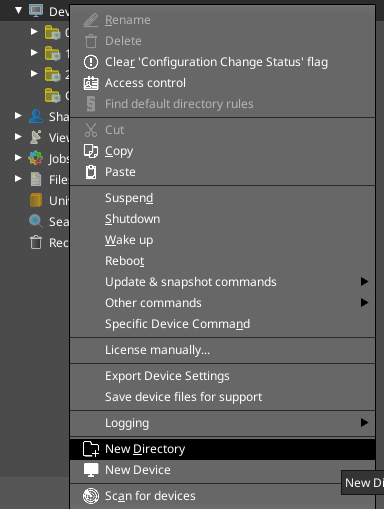
Task: Click the Scan for devices radar icon
Action: pos(91,496)
